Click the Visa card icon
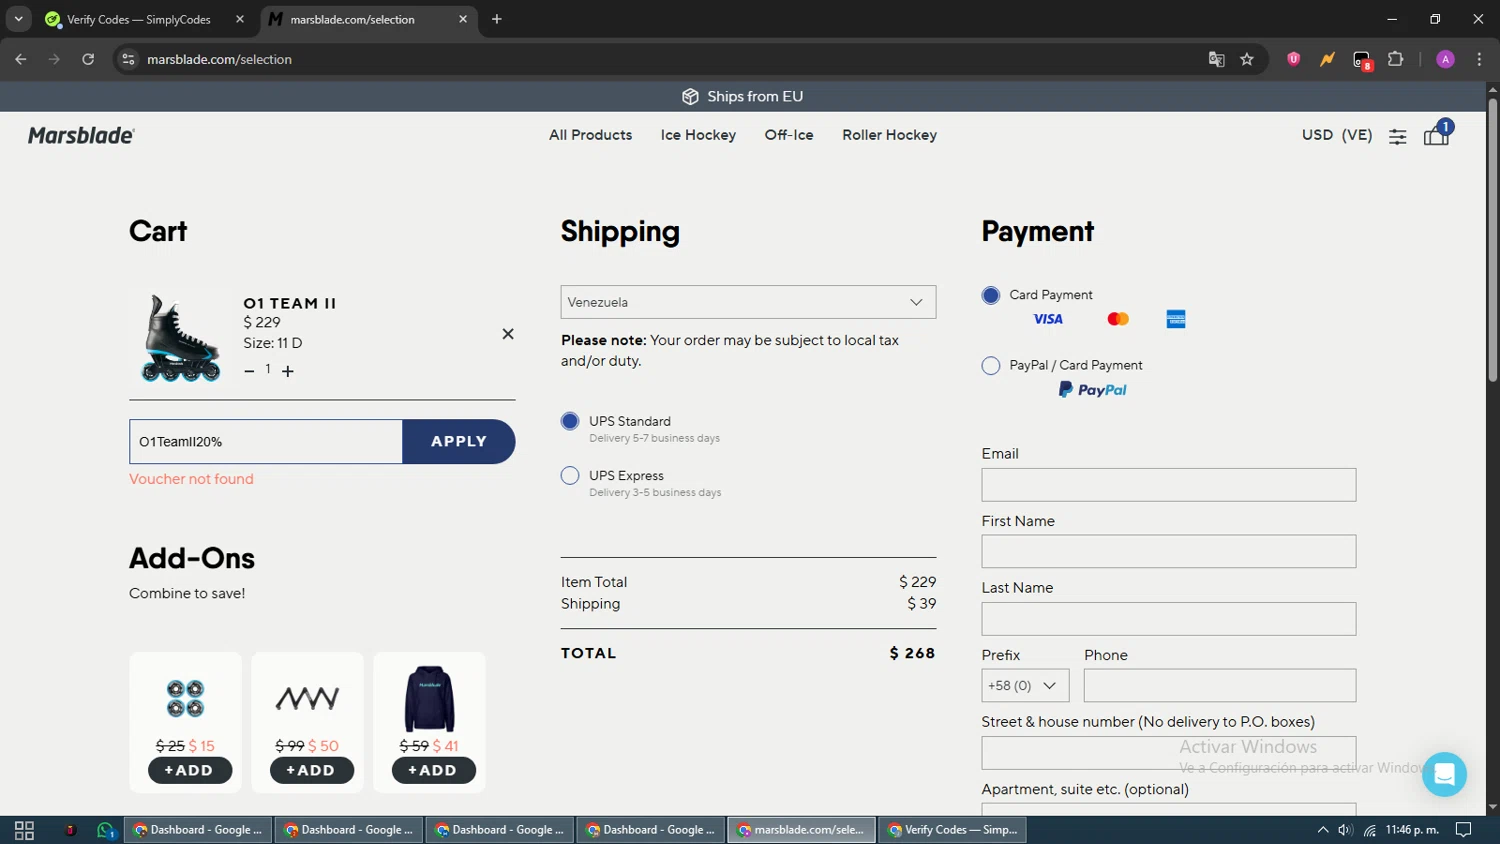 point(1048,319)
